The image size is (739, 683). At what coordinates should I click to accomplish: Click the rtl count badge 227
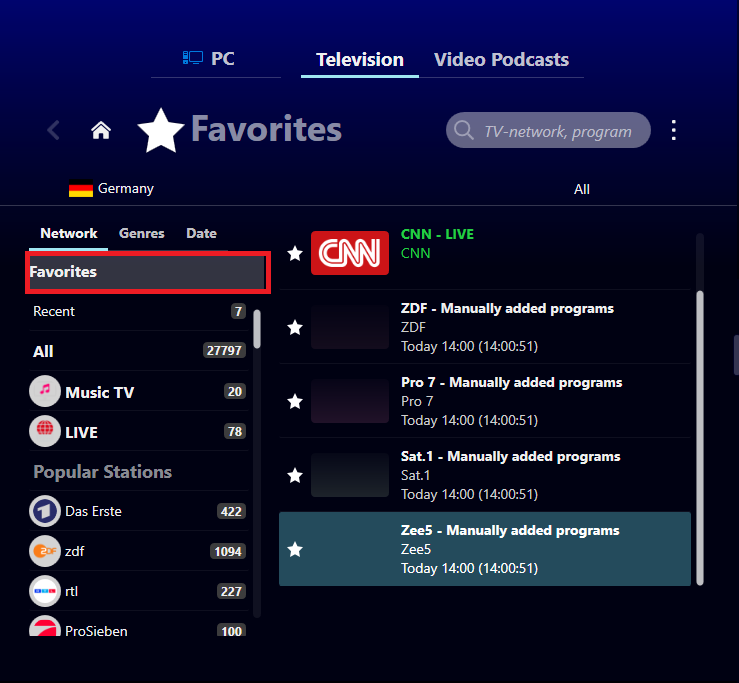pos(231,592)
